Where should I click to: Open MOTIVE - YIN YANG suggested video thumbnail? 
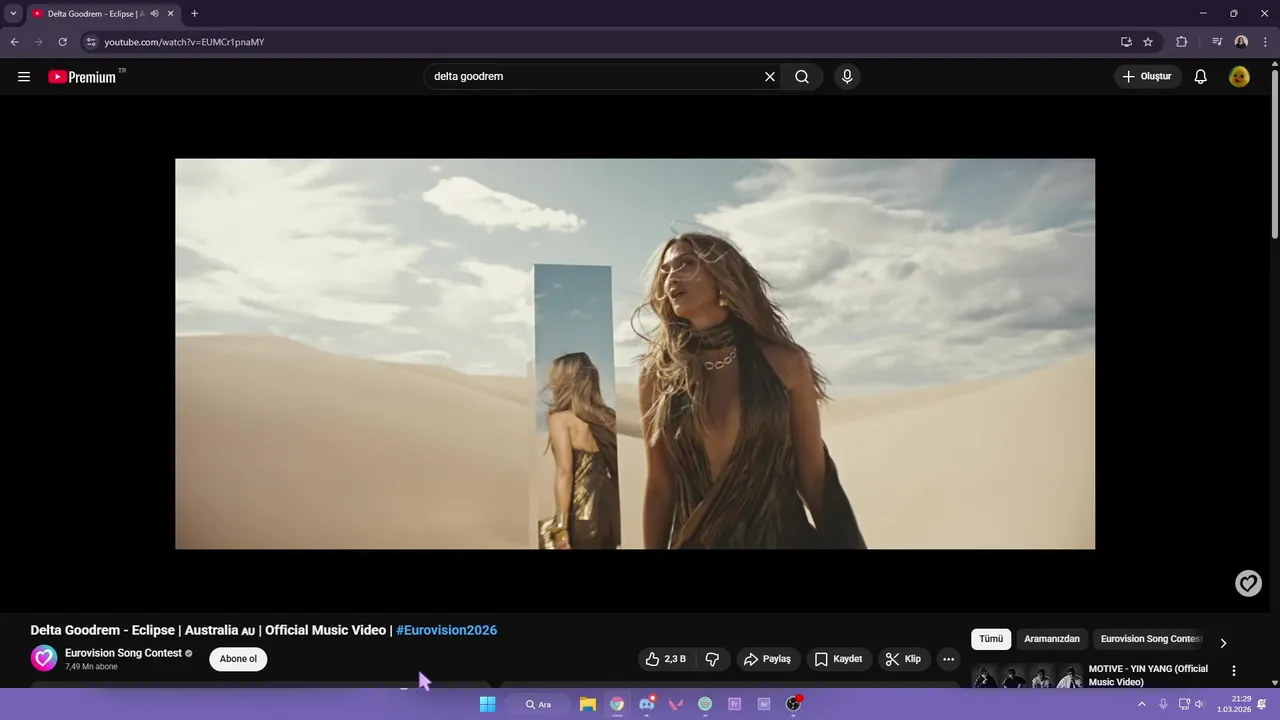(1027, 676)
